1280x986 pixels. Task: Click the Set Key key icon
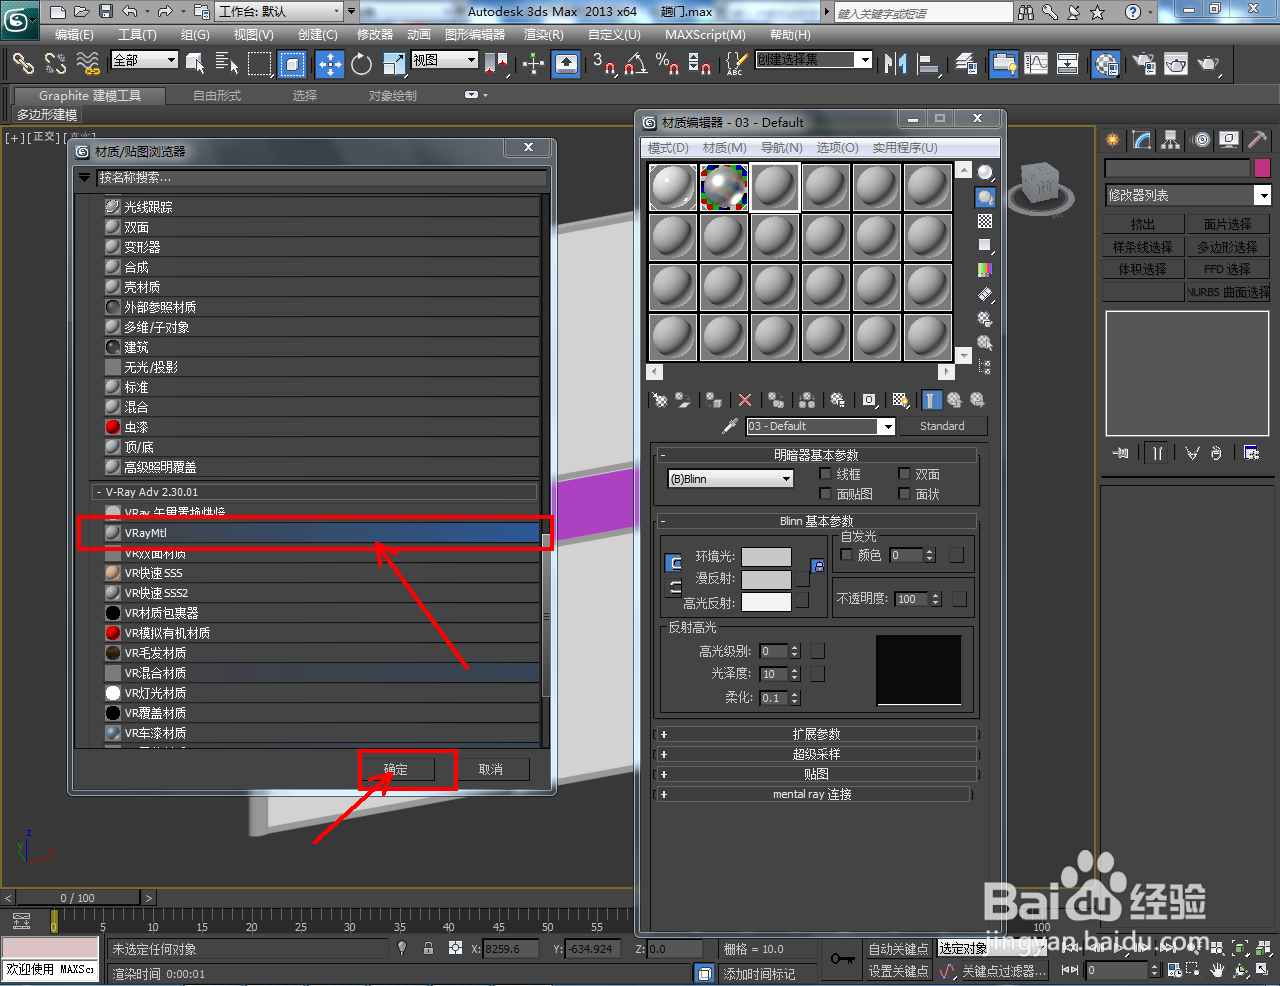(842, 959)
